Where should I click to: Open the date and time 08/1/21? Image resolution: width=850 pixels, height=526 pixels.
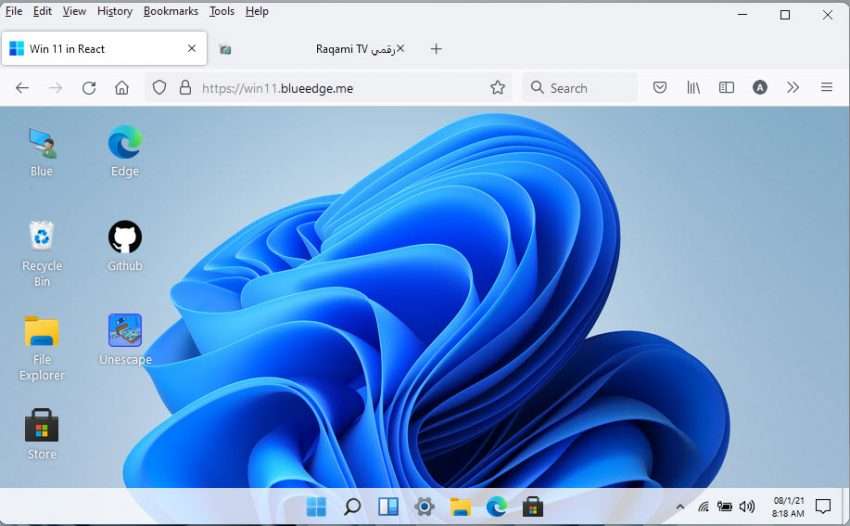point(788,507)
